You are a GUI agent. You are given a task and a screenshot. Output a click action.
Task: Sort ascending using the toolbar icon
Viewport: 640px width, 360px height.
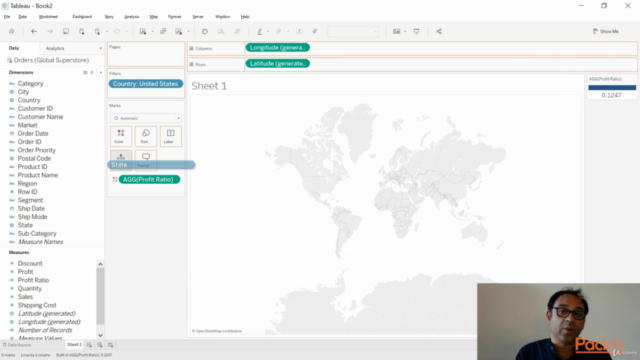221,31
